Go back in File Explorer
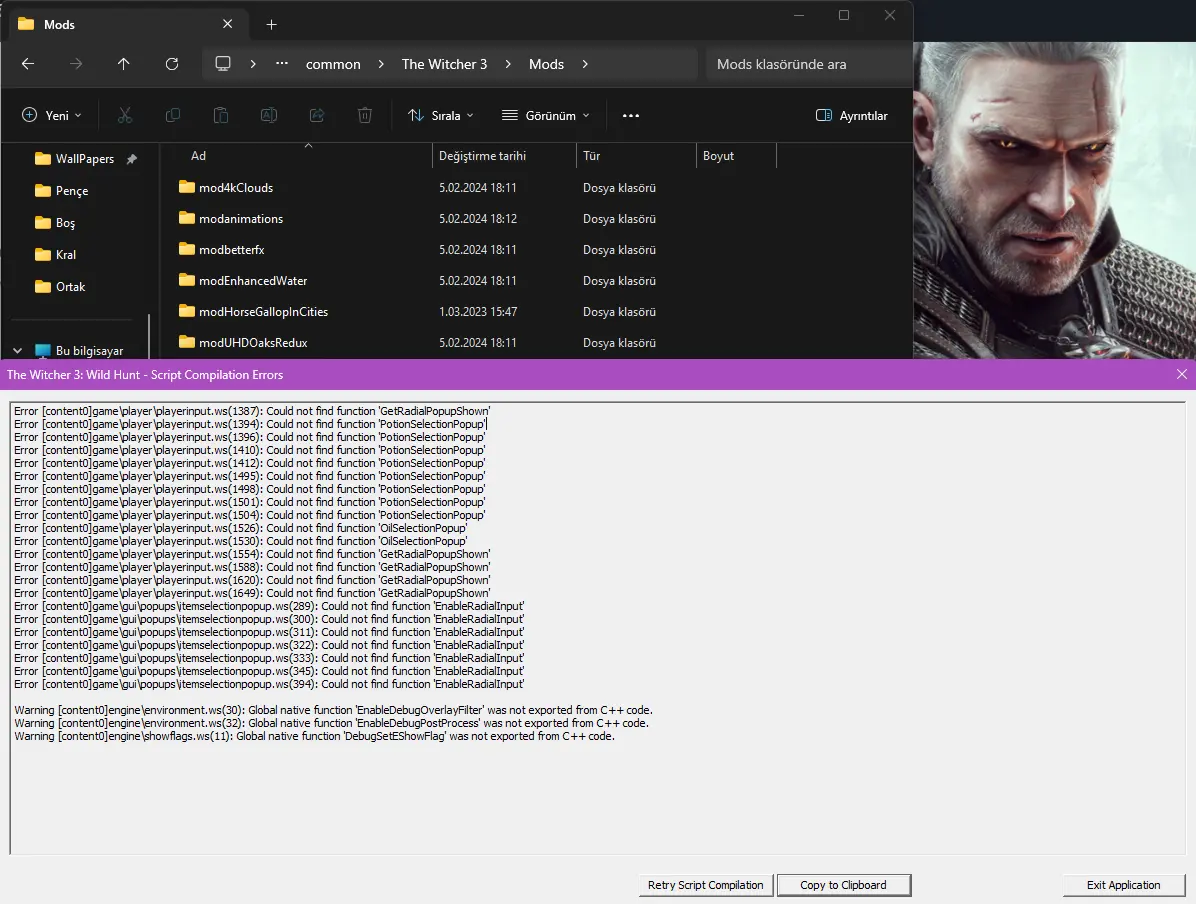Screen dimensions: 1196x904 (x=28, y=64)
